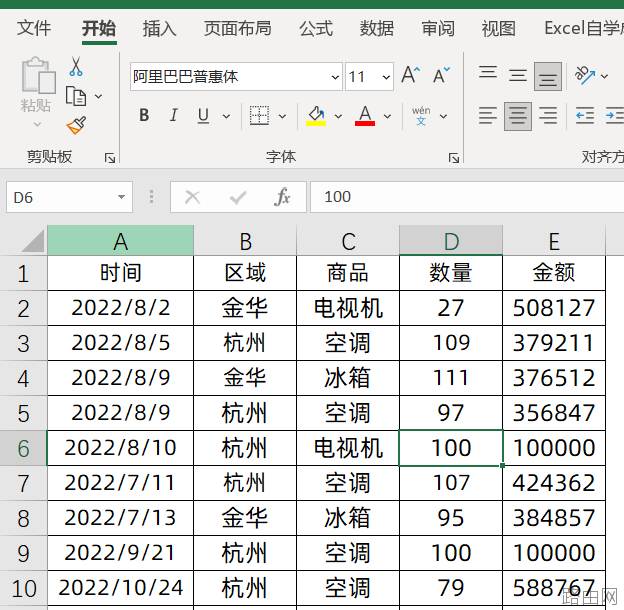Click the Copy icon

pos(76,96)
